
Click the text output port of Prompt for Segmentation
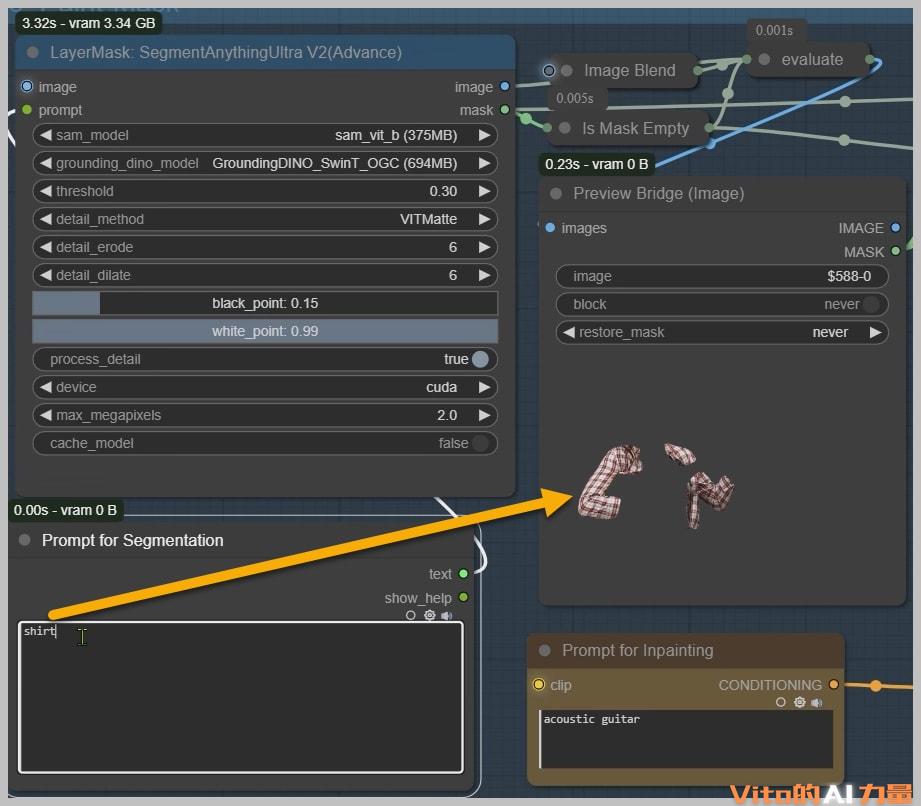click(x=463, y=574)
